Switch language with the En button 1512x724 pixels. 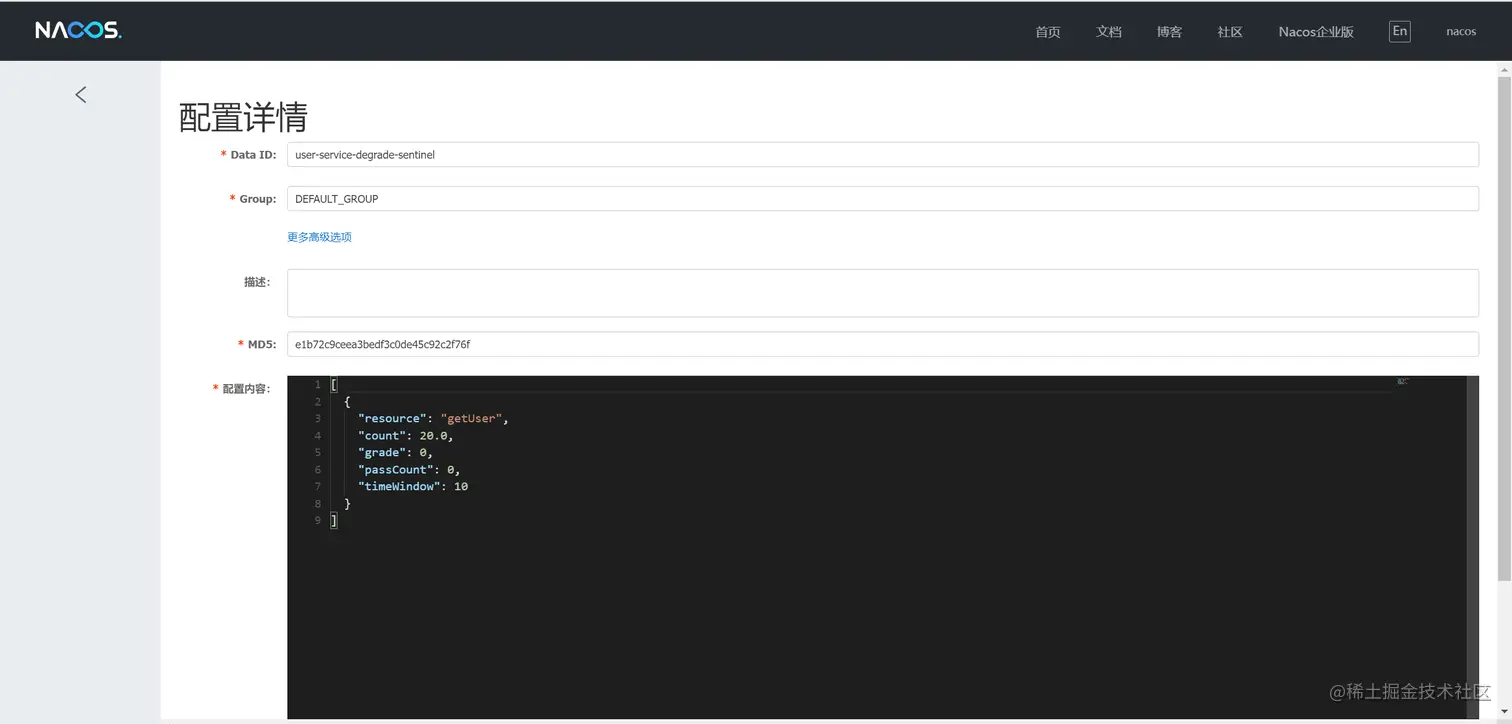coord(1399,31)
